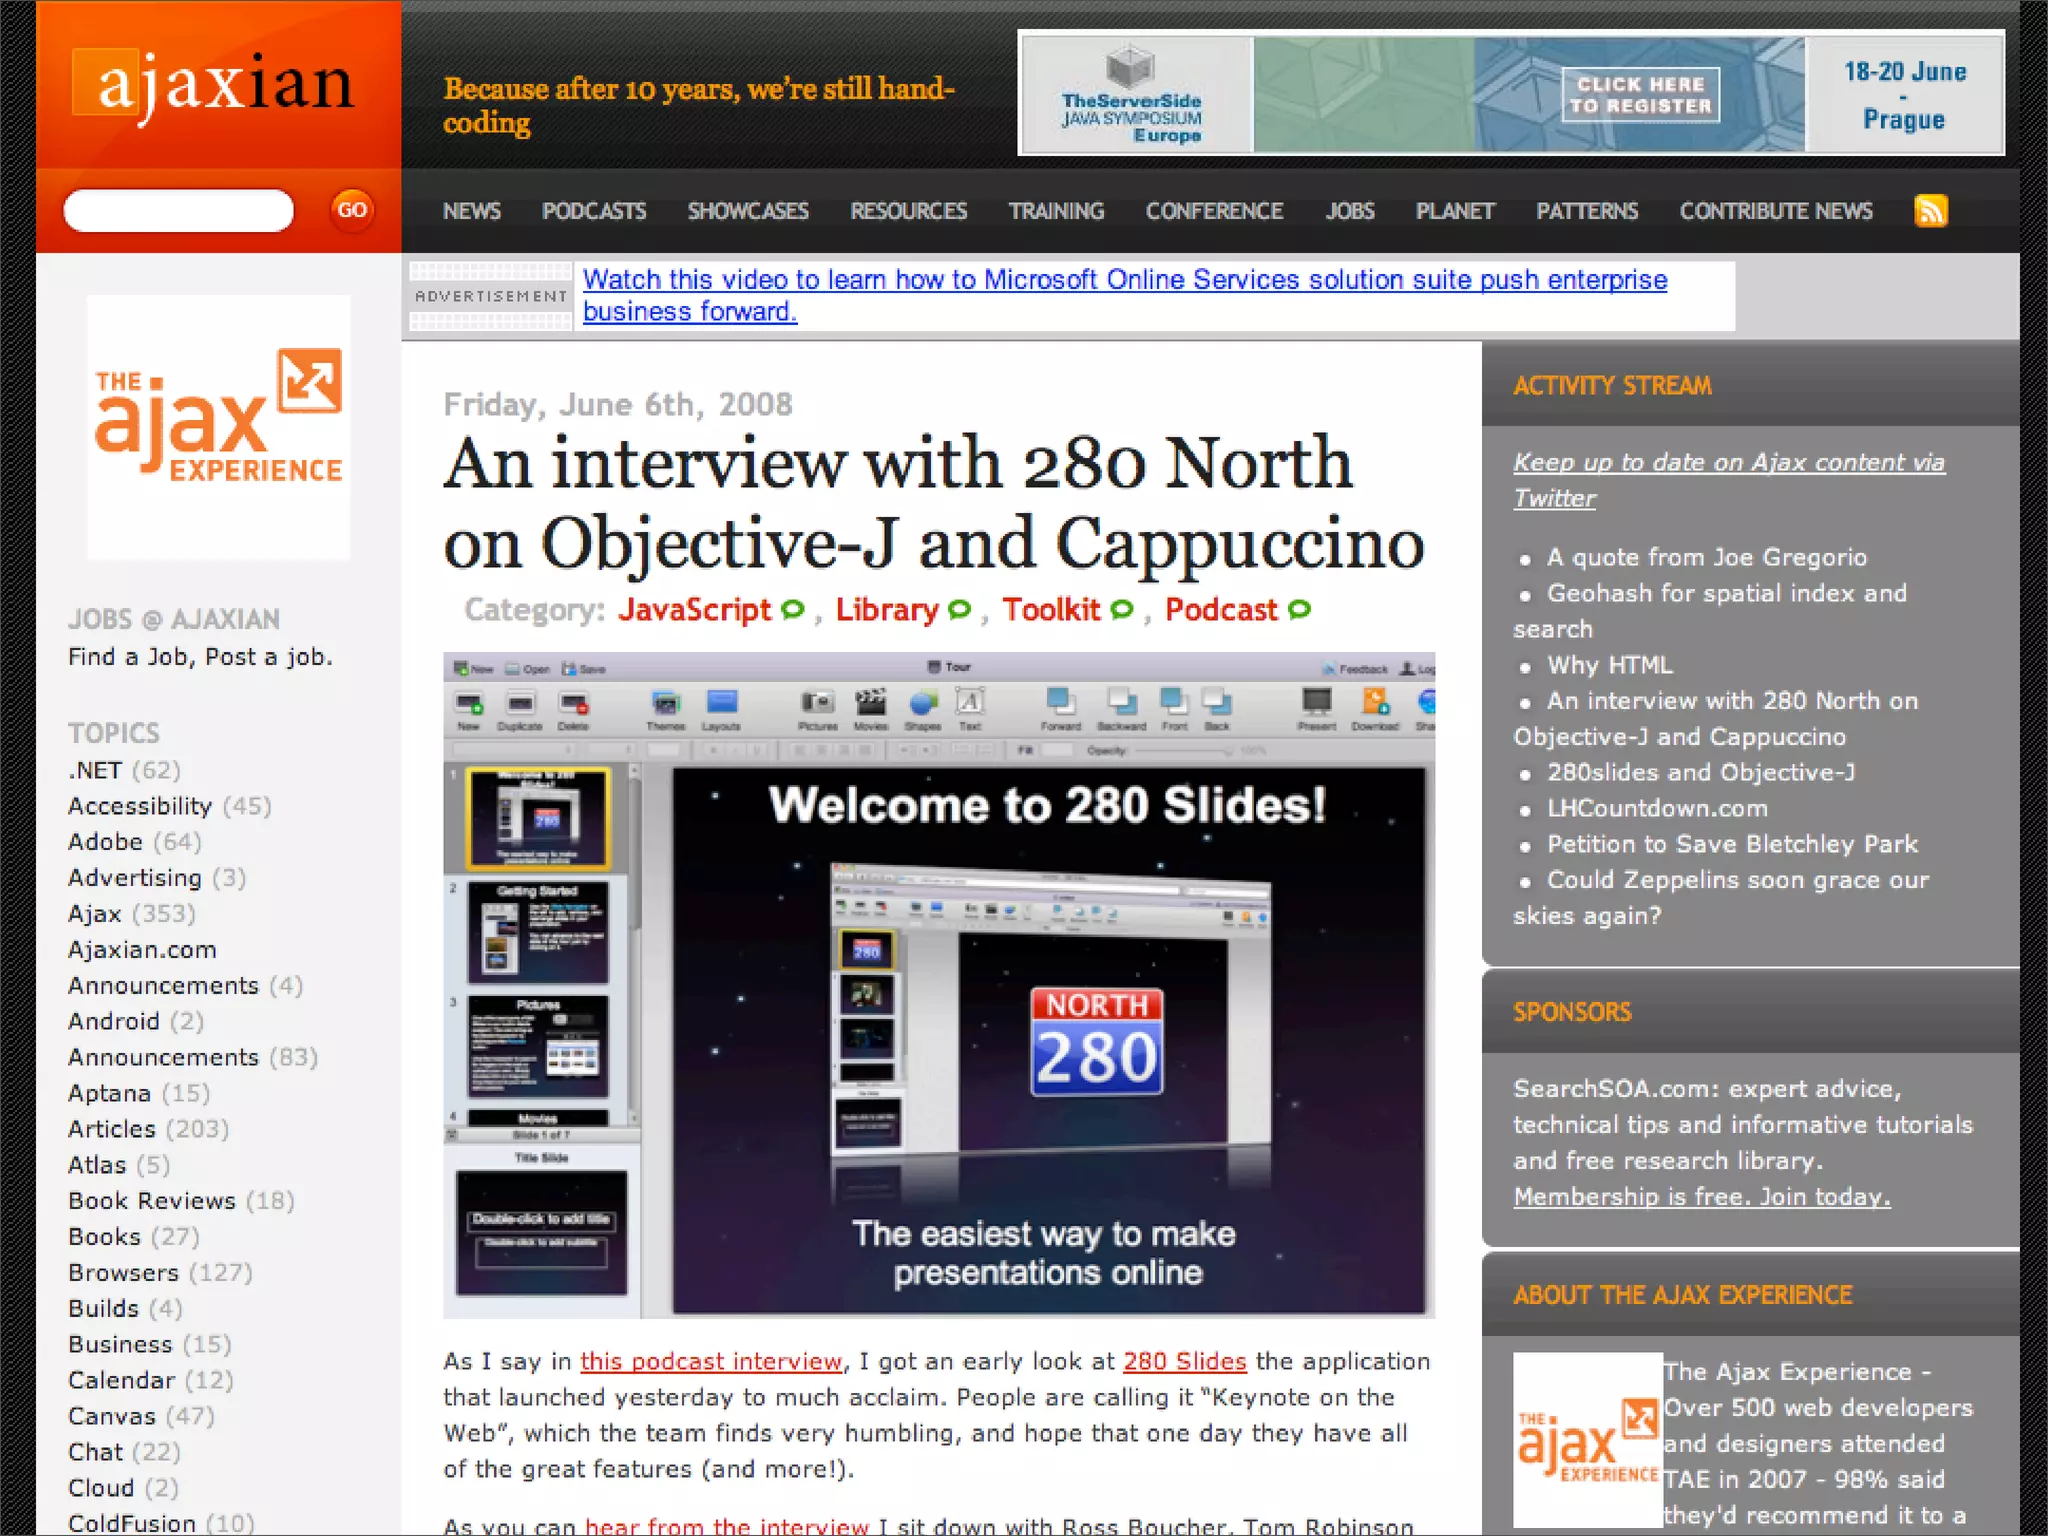Select the Browsers topic in sidebar
The height and width of the screenshot is (1536, 2048).
123,1272
